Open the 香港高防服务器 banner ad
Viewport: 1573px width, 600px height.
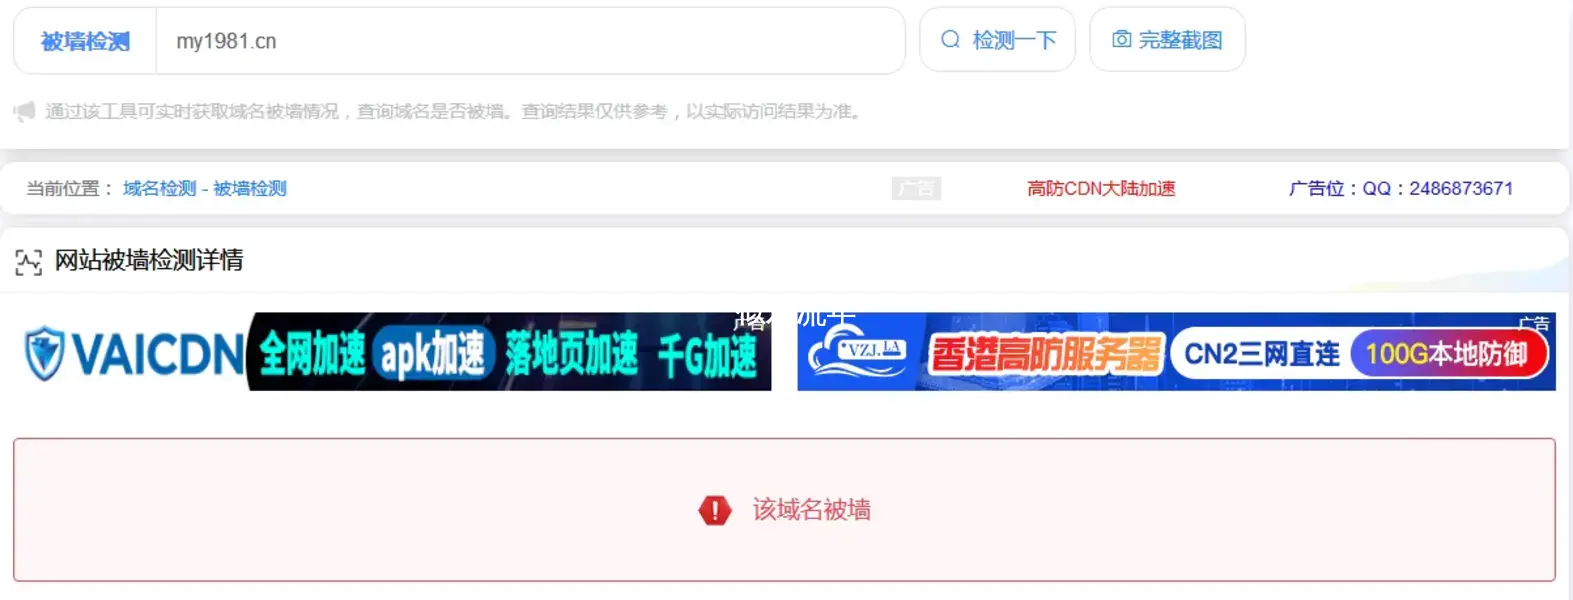coord(1176,352)
